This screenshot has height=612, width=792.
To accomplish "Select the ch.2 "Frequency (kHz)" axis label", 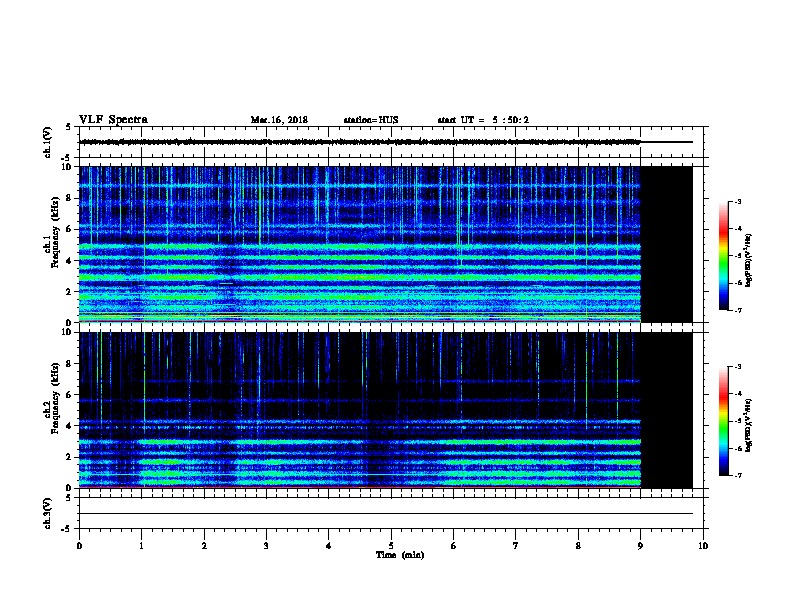I will coord(56,398).
